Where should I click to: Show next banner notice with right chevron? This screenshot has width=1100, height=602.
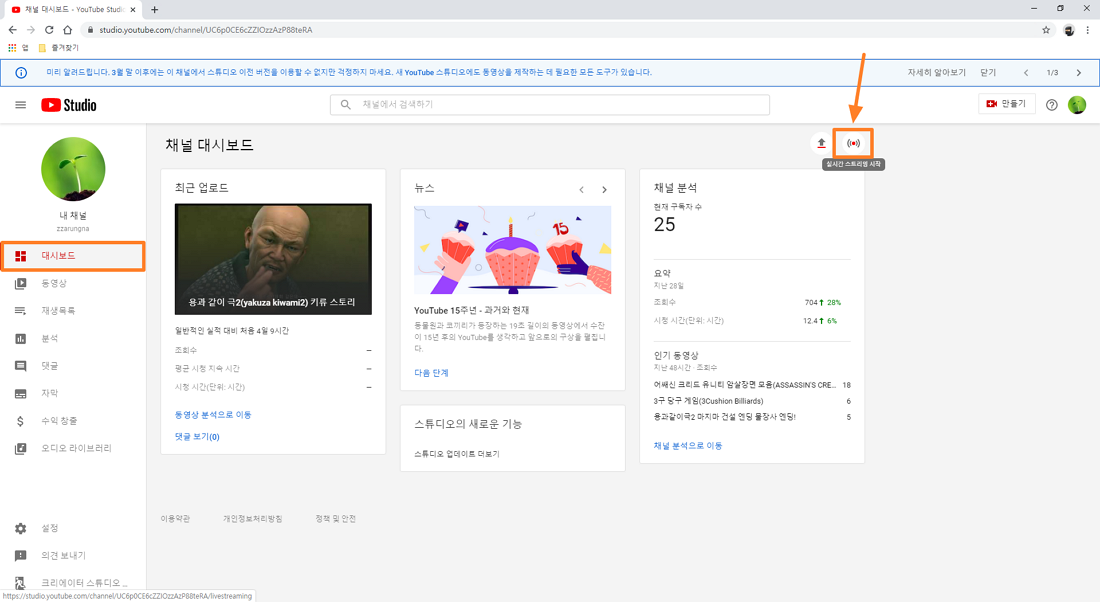click(1079, 72)
